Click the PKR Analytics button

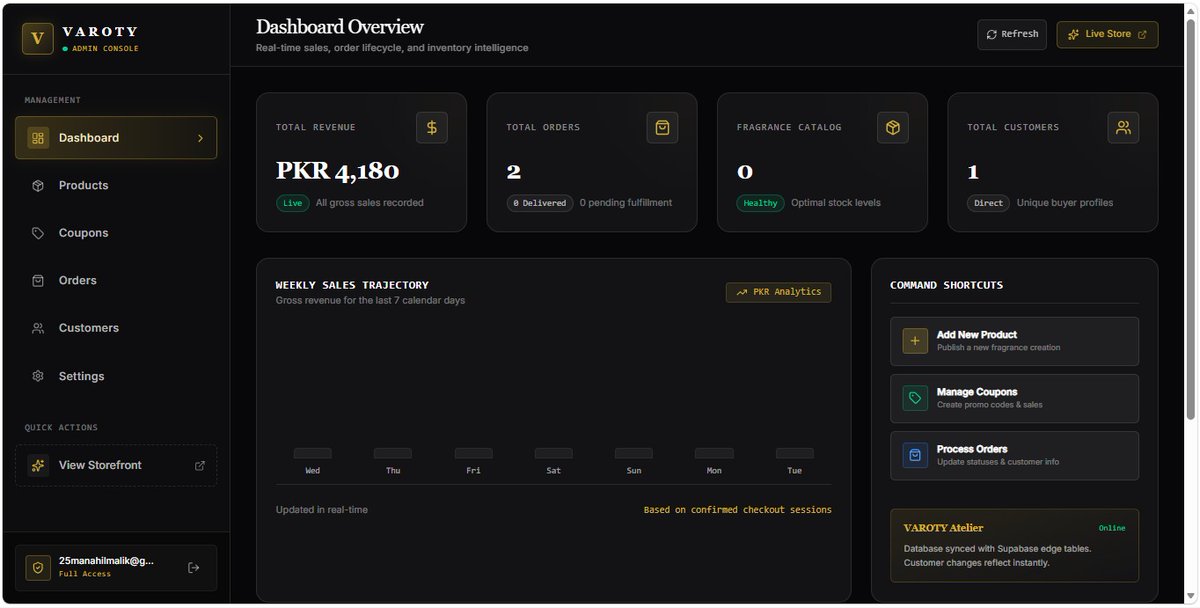(x=778, y=292)
